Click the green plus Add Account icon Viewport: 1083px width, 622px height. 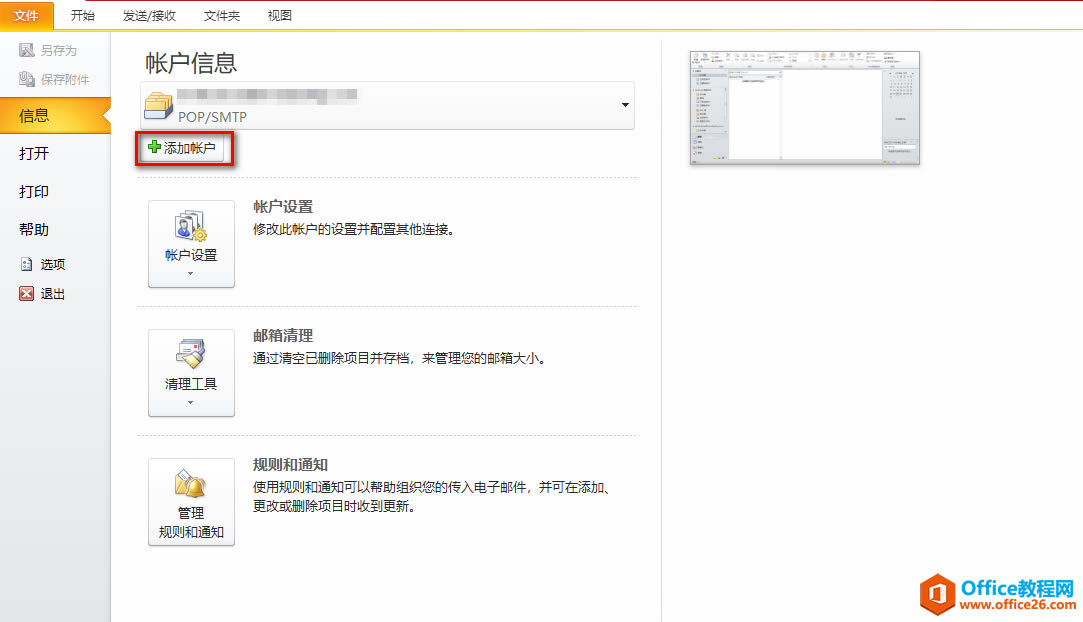(154, 148)
